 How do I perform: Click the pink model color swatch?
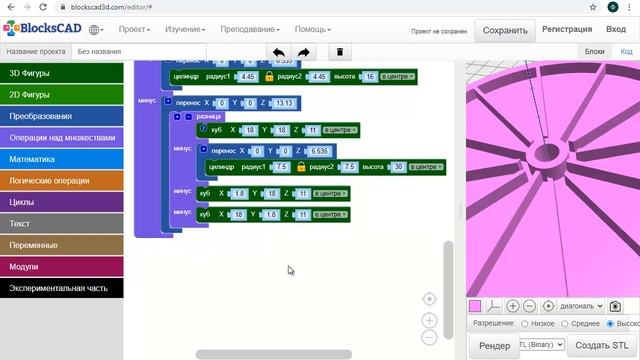click(x=475, y=306)
